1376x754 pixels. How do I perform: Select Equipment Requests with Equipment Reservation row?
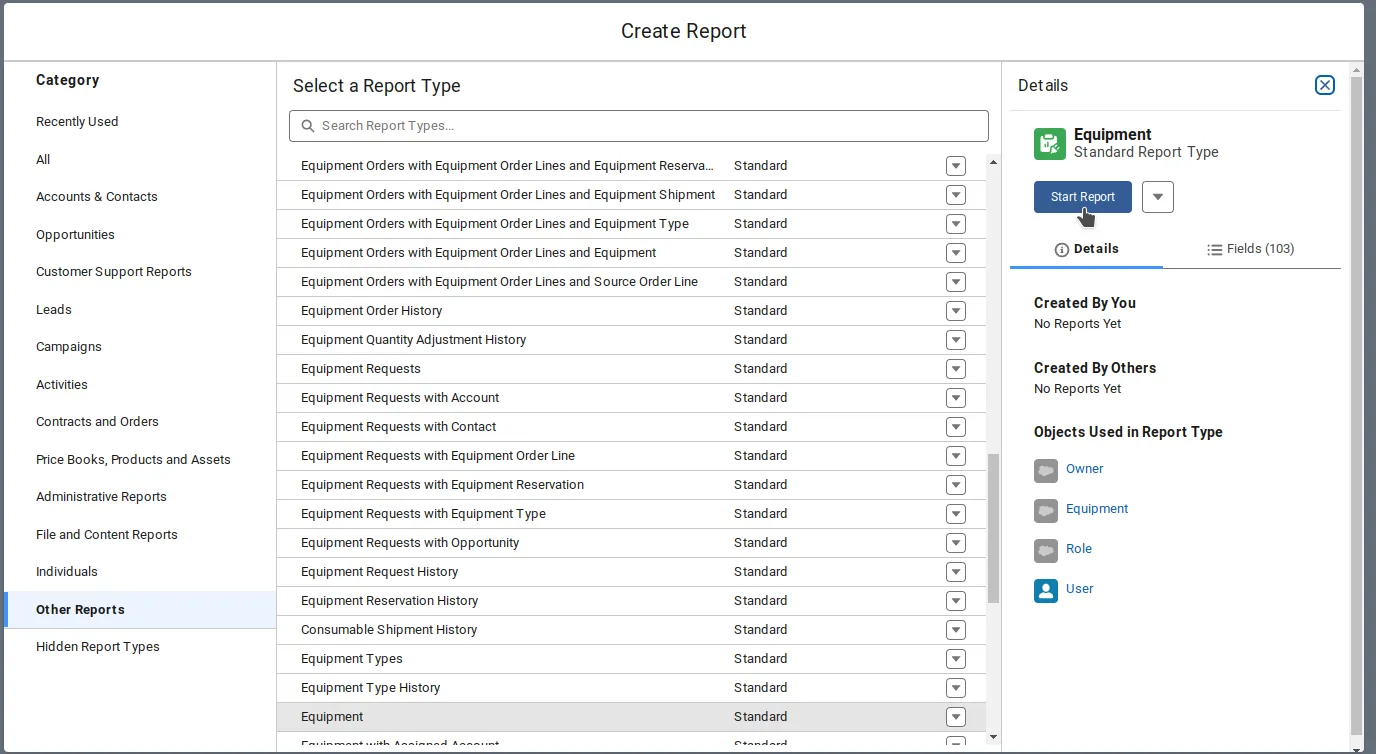coord(631,485)
